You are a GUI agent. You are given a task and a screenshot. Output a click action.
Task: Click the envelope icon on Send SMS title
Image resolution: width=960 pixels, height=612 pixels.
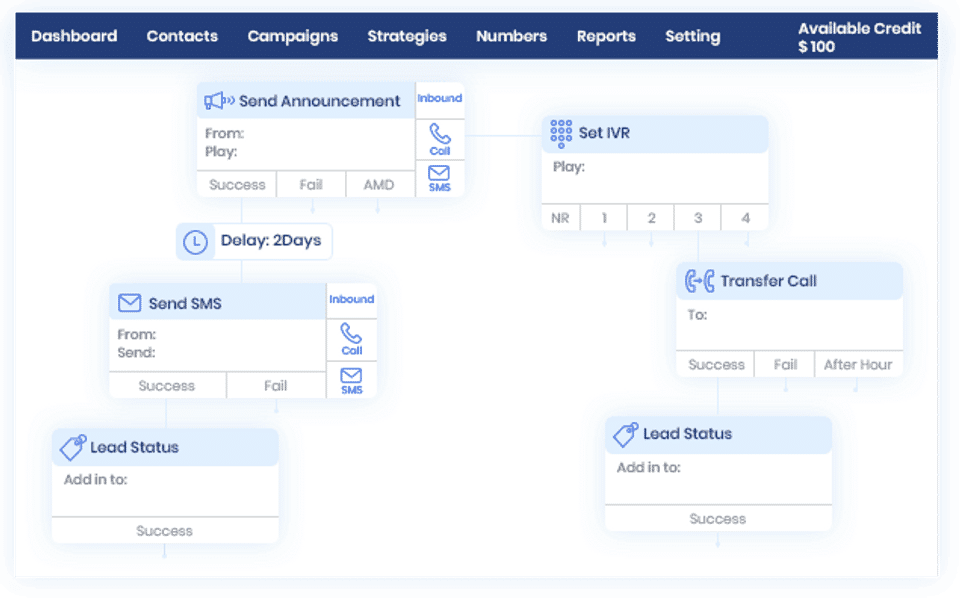click(129, 303)
